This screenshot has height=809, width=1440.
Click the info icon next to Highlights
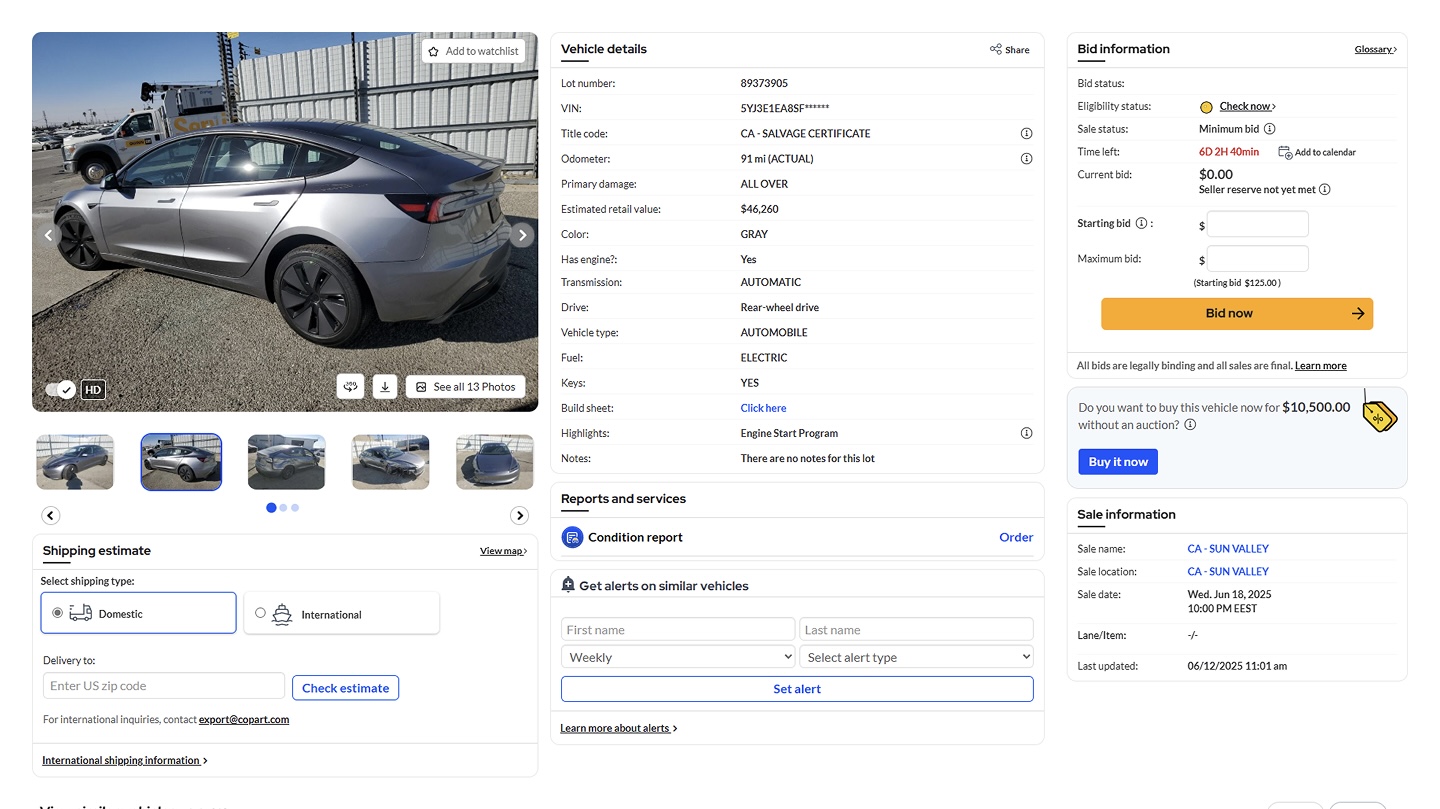click(1026, 432)
